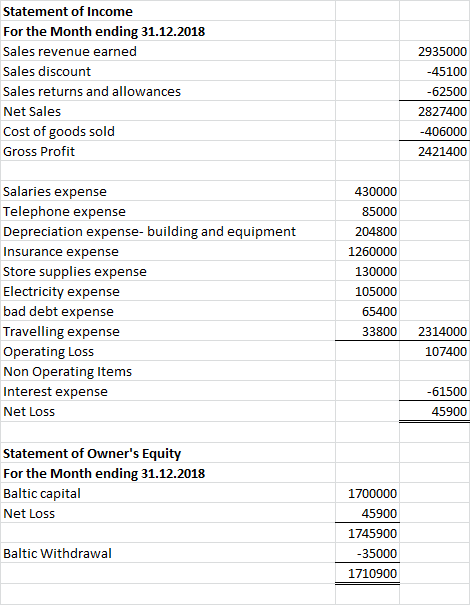
Task: Click the 'Operating Loss' label cell
Action: [168, 351]
